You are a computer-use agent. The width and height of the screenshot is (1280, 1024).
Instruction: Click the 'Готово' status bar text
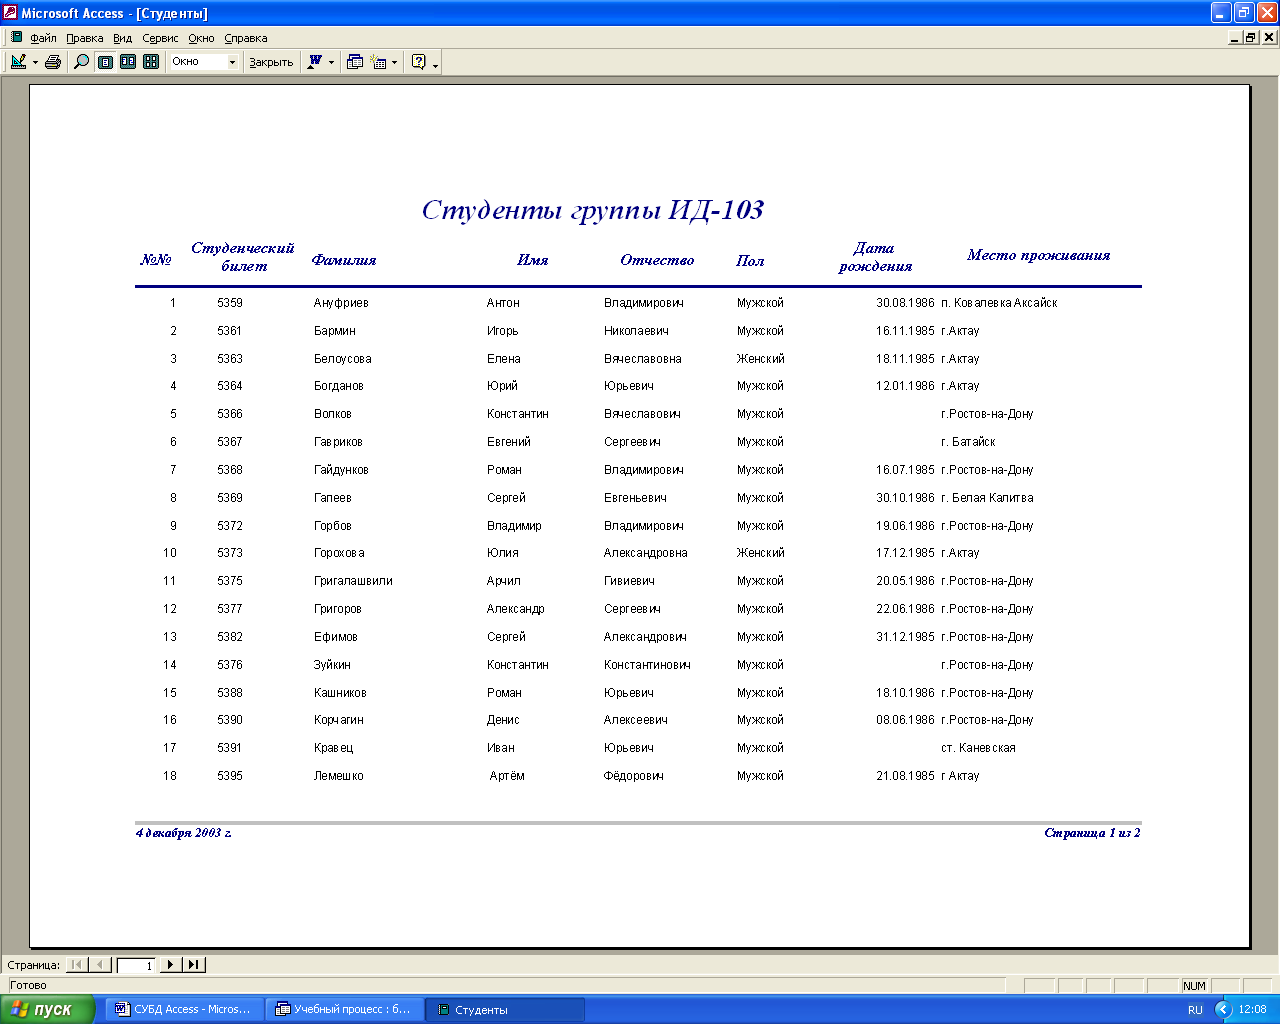point(28,985)
